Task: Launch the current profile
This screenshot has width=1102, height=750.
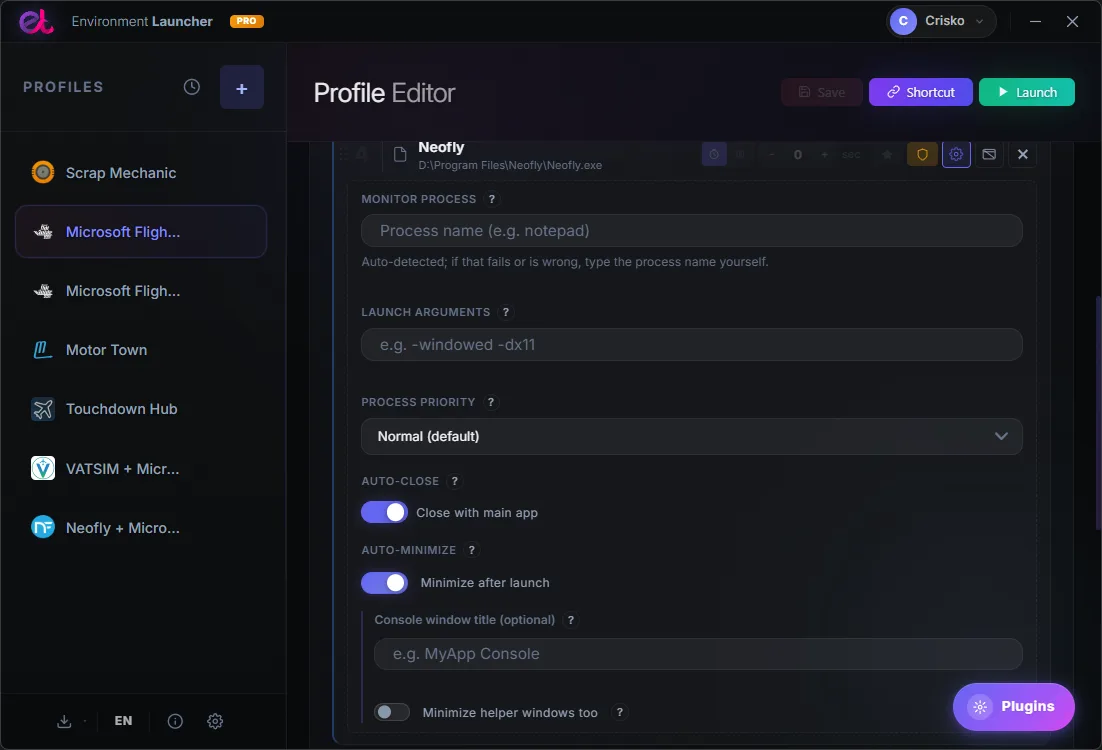Action: (1027, 92)
